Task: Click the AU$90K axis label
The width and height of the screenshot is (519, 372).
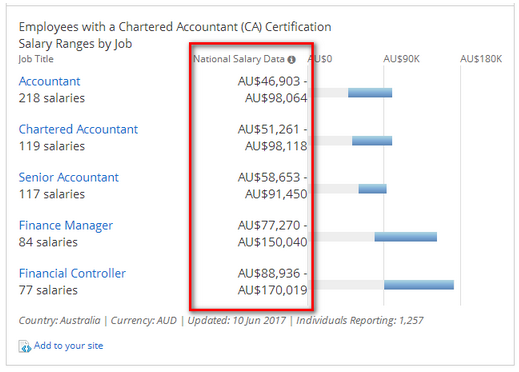Action: pos(401,59)
